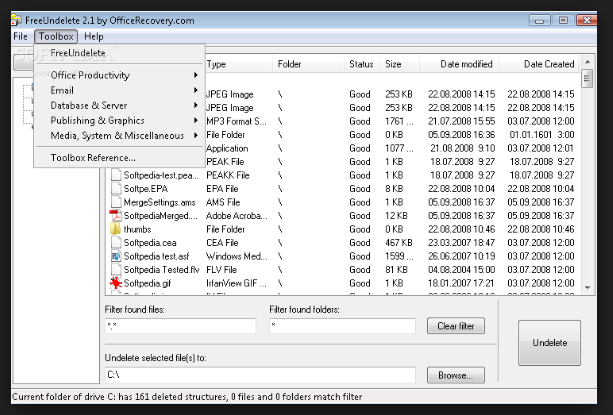Expand the Email submenu
Image resolution: width=613 pixels, height=415 pixels.
120,90
